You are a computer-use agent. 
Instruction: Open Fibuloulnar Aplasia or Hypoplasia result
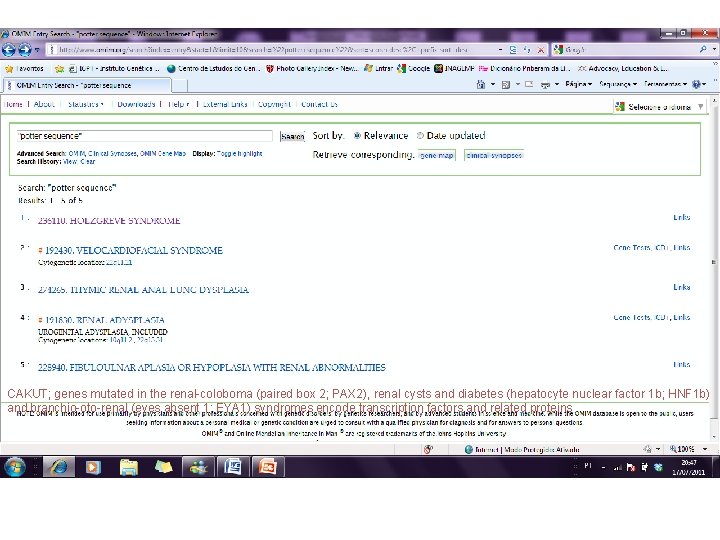click(212, 367)
